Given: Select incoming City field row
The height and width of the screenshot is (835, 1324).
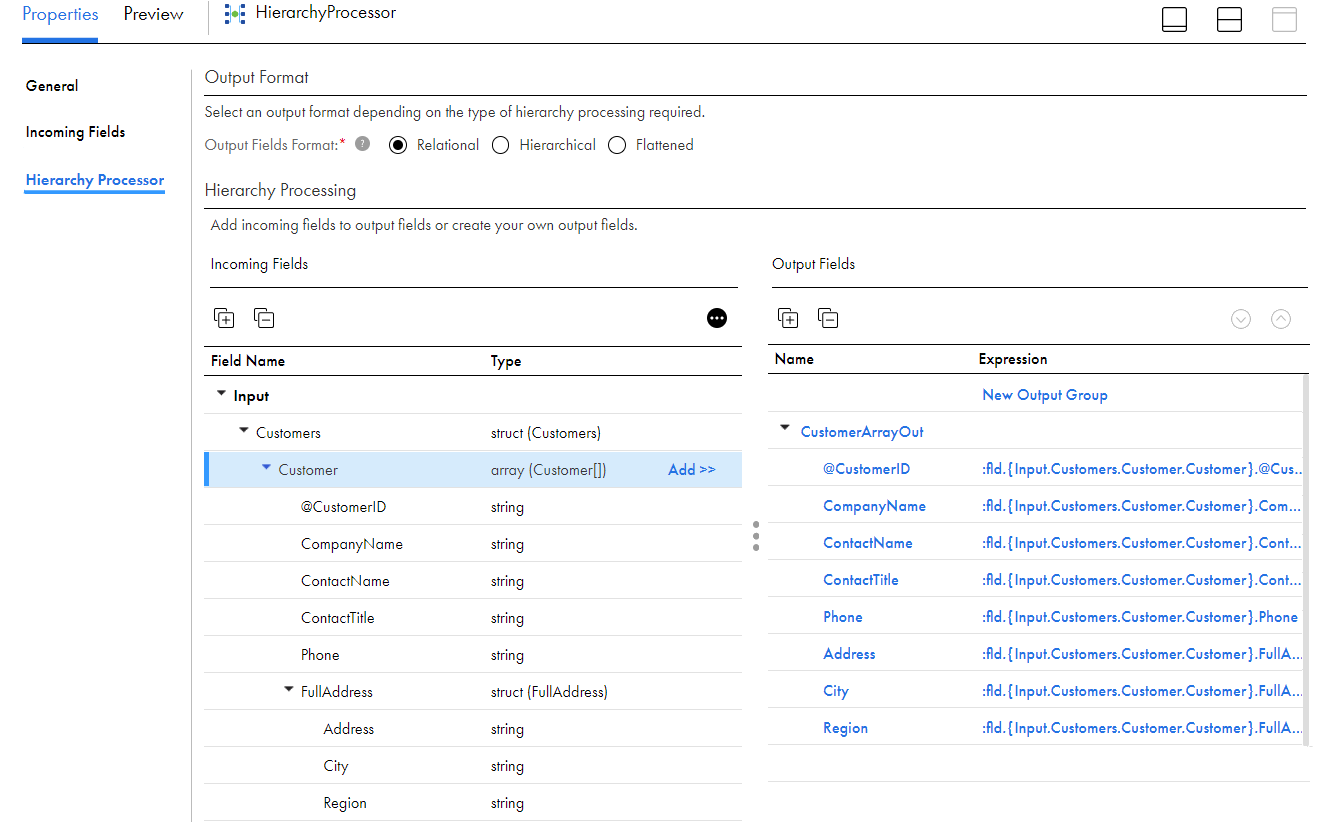Looking at the screenshot, I should (x=473, y=766).
